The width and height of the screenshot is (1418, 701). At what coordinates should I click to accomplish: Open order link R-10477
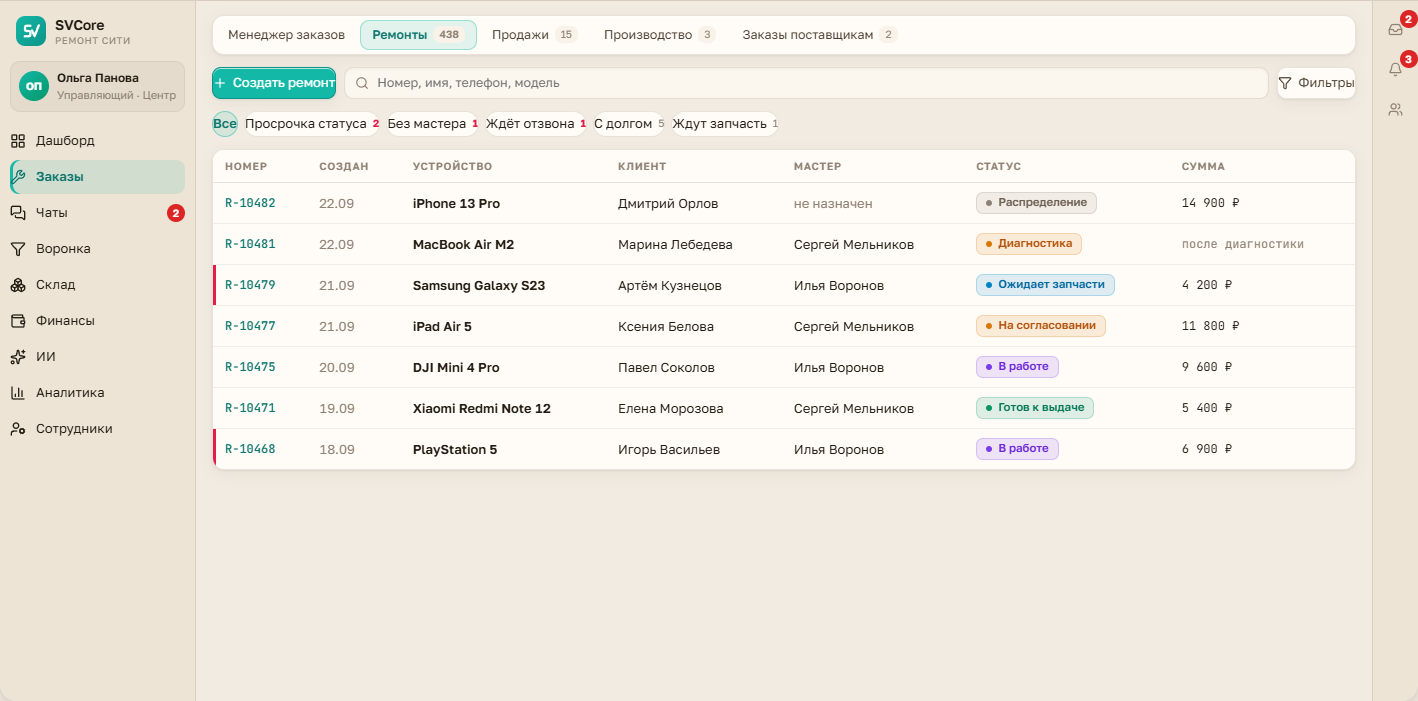click(x=250, y=326)
